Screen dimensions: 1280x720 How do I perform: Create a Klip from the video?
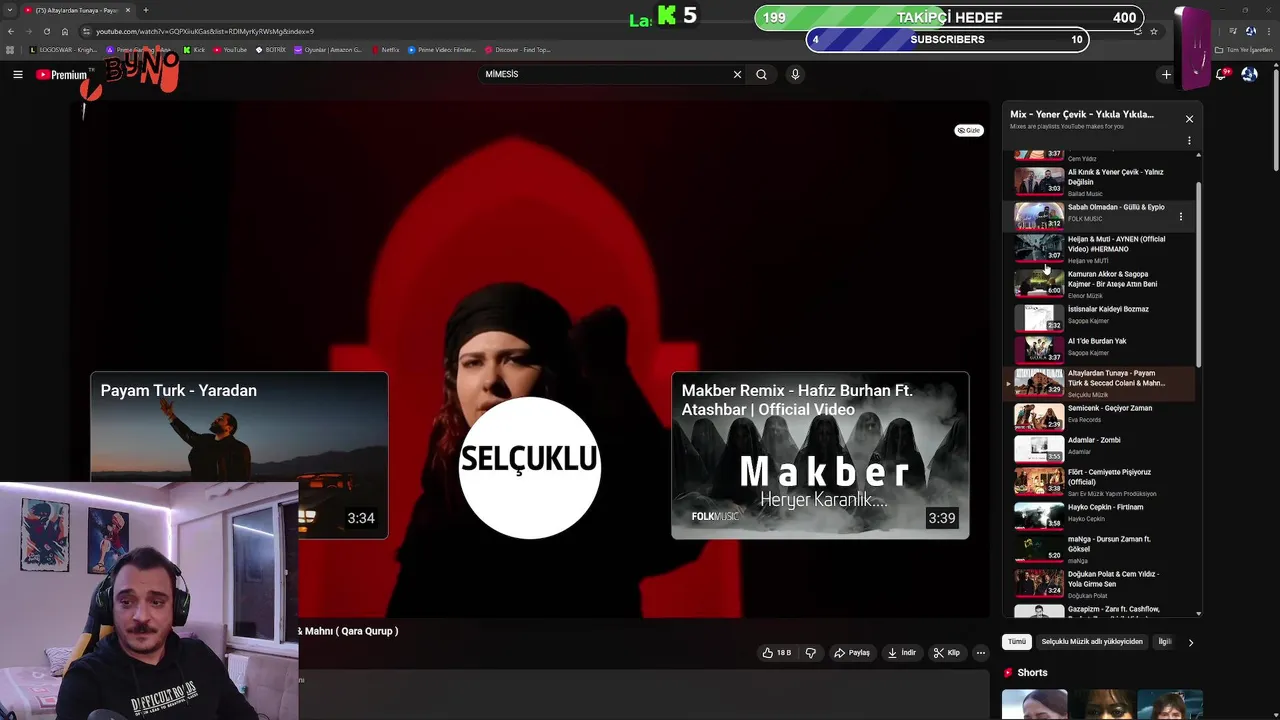click(x=946, y=653)
